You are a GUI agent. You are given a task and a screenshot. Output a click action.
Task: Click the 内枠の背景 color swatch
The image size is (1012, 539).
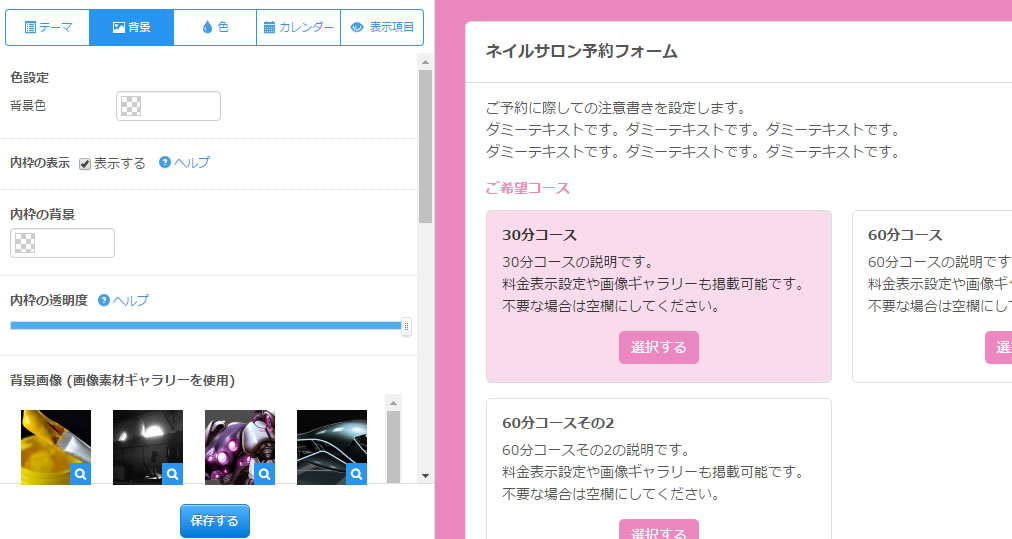pyautogui.click(x=62, y=243)
